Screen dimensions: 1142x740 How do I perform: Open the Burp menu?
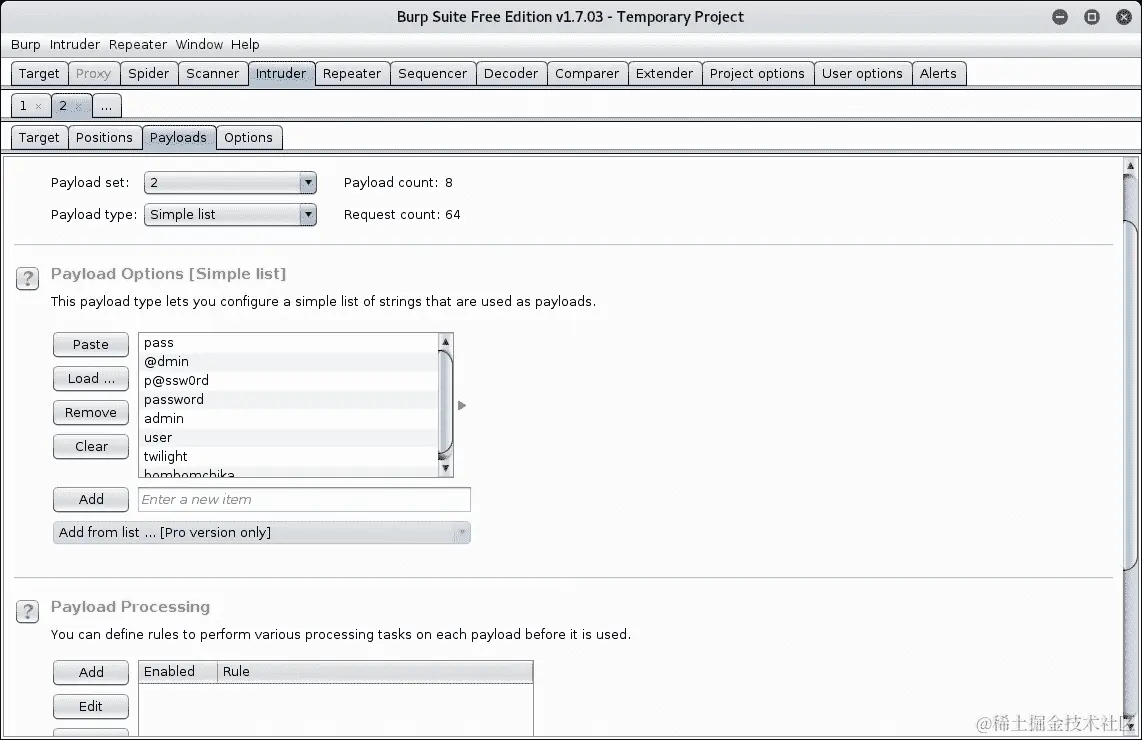point(25,44)
